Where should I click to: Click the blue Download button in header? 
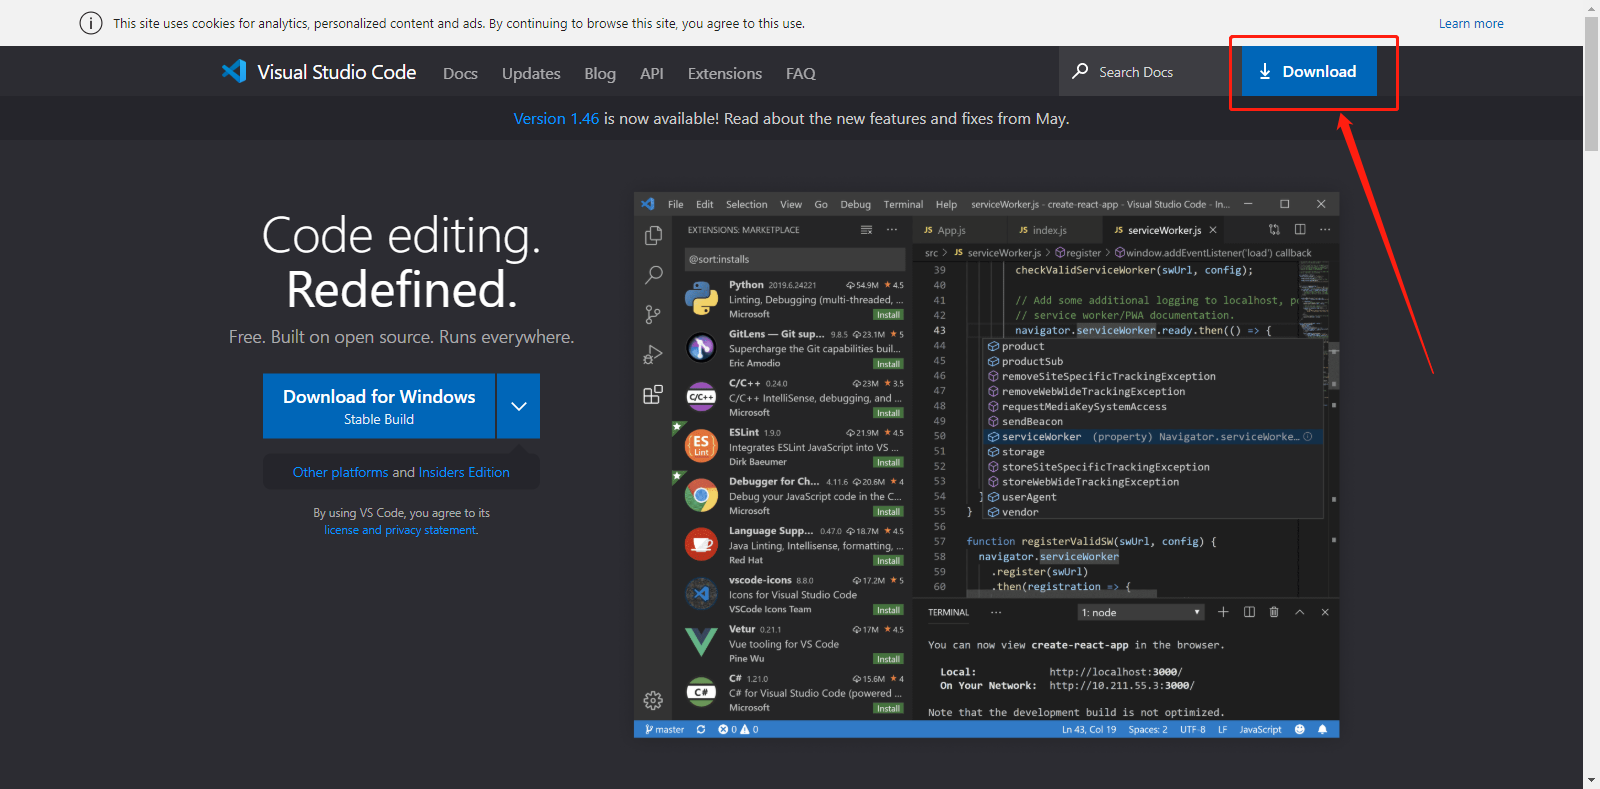pos(1309,71)
